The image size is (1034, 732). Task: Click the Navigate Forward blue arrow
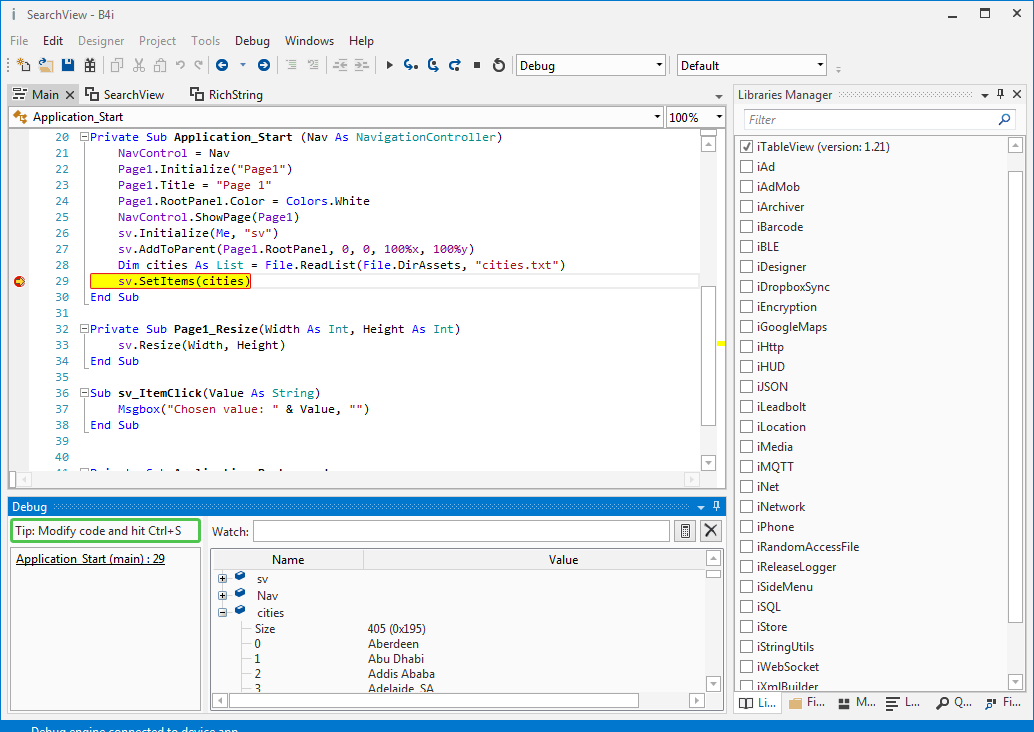tap(264, 65)
